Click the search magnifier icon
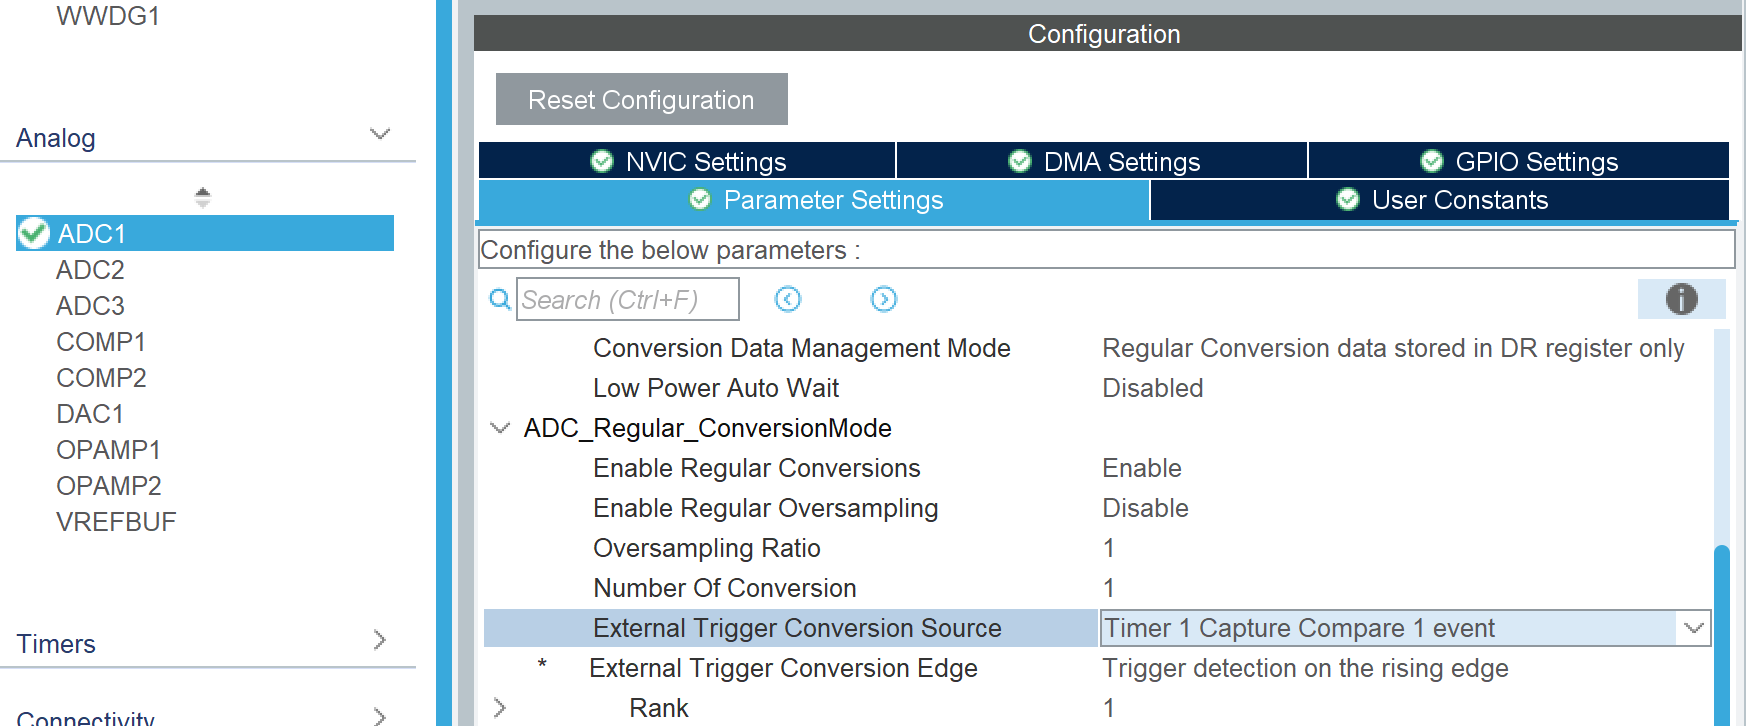Image resolution: width=1746 pixels, height=726 pixels. [x=499, y=299]
